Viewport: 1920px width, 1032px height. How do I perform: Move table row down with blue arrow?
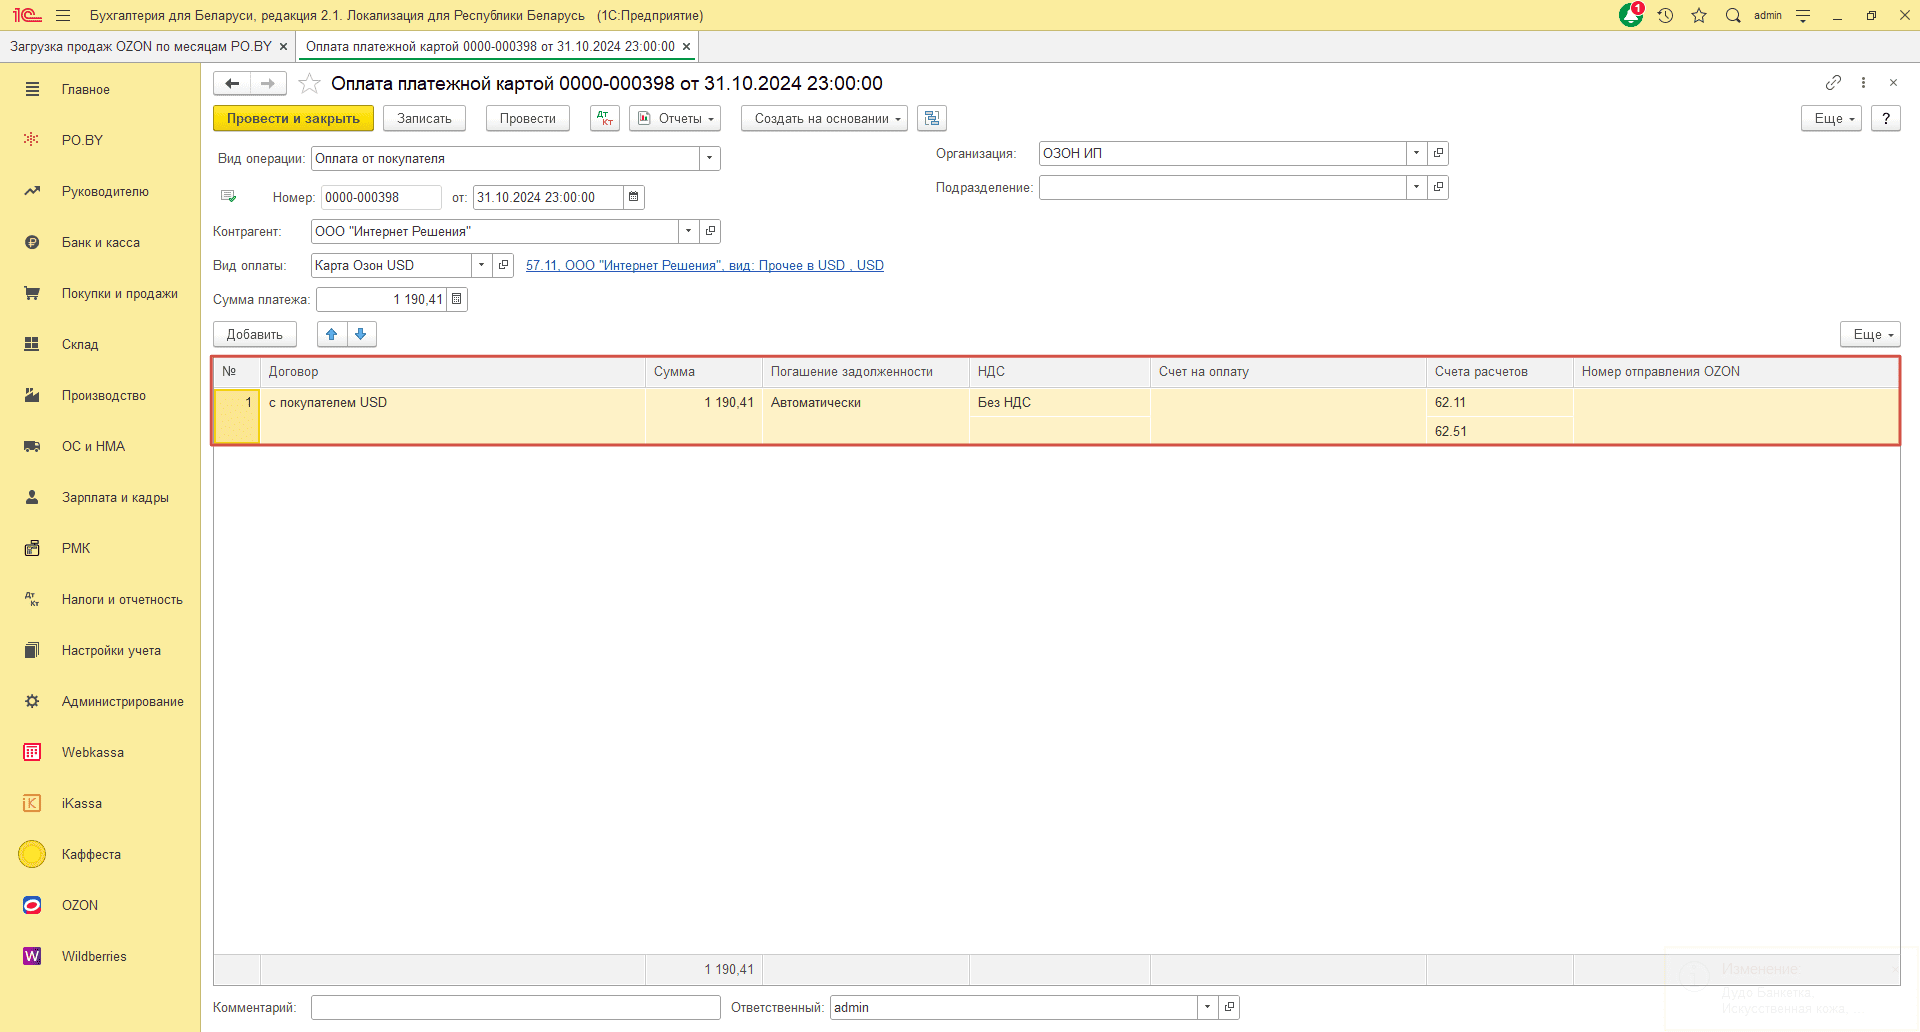point(361,334)
